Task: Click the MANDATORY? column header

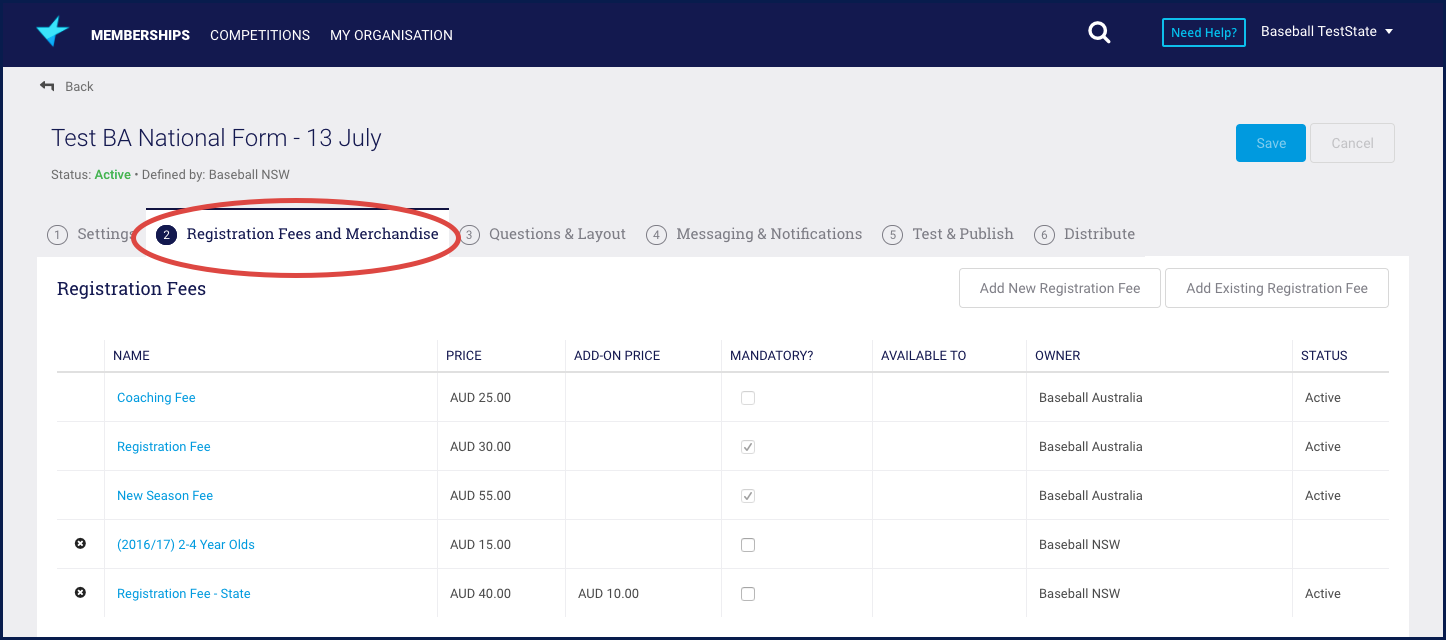Action: pyautogui.click(x=772, y=355)
